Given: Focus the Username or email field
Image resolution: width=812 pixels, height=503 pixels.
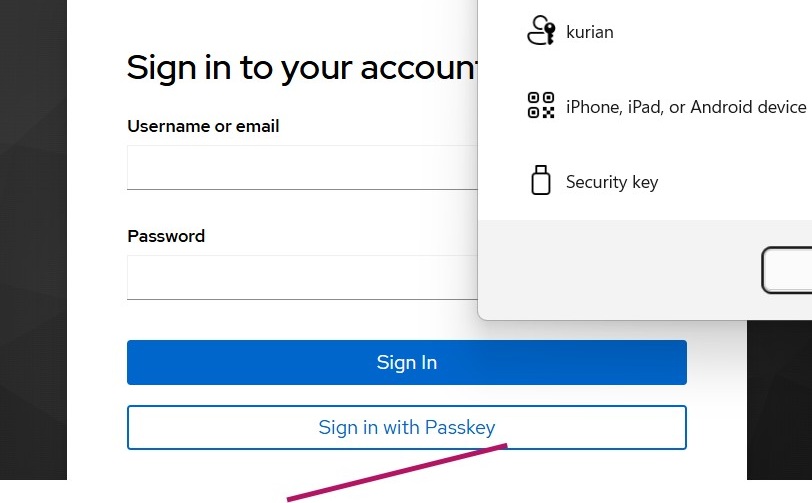Looking at the screenshot, I should pyautogui.click(x=302, y=168).
